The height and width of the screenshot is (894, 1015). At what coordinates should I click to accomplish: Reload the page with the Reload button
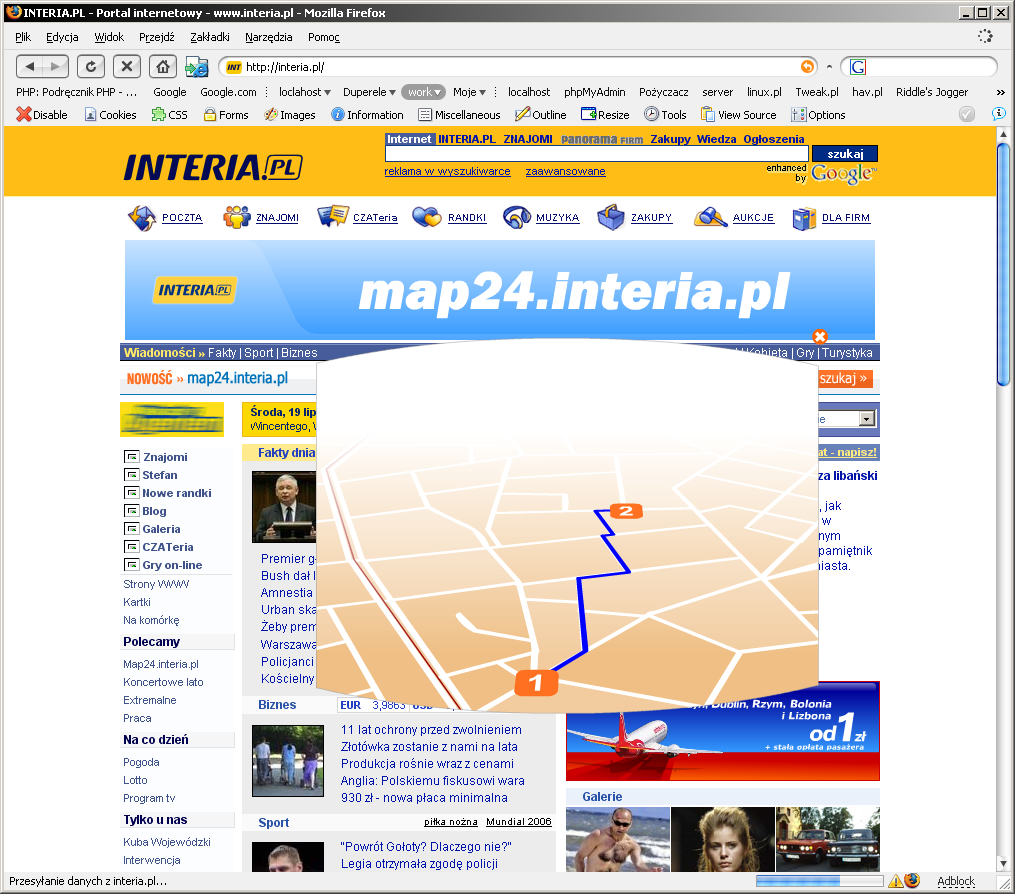(x=91, y=66)
